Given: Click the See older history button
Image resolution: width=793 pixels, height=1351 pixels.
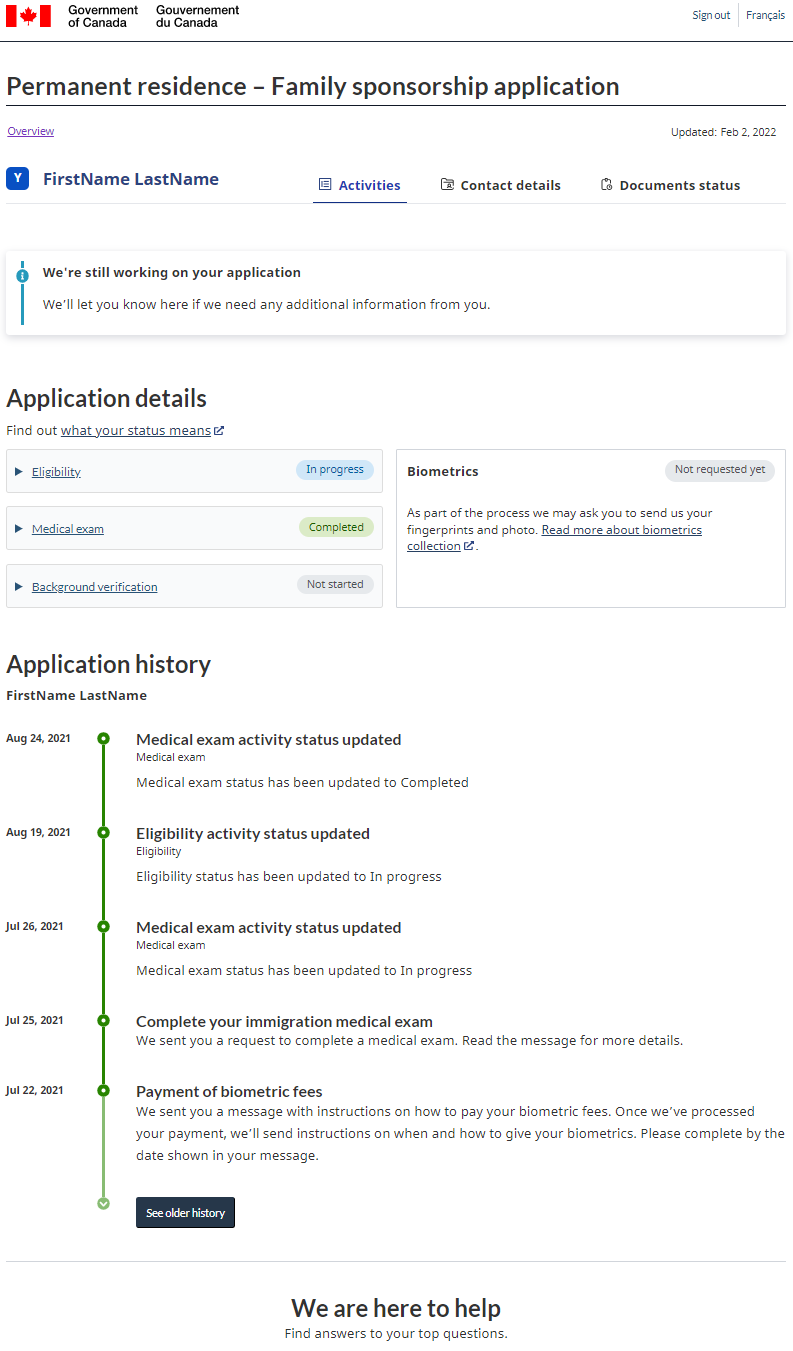Looking at the screenshot, I should pos(185,1212).
